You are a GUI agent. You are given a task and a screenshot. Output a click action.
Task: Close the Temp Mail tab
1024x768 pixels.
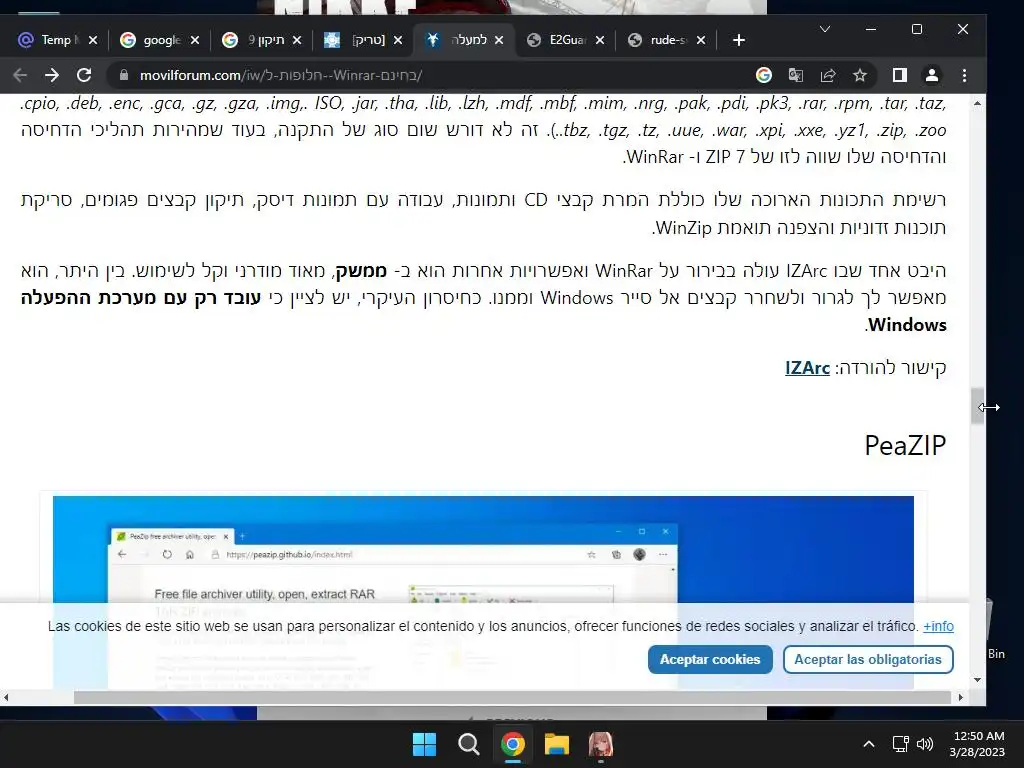pos(93,40)
